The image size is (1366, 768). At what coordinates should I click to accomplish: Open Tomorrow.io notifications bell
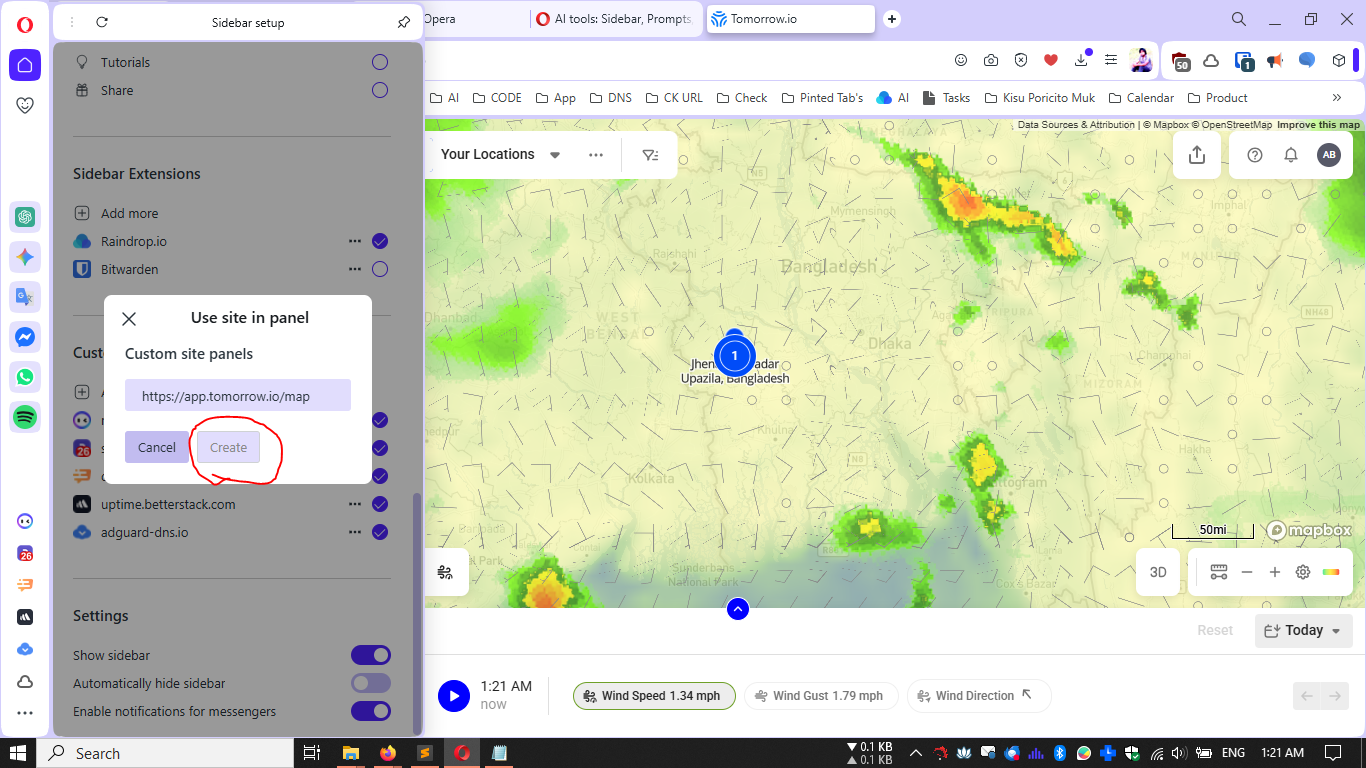[1291, 155]
